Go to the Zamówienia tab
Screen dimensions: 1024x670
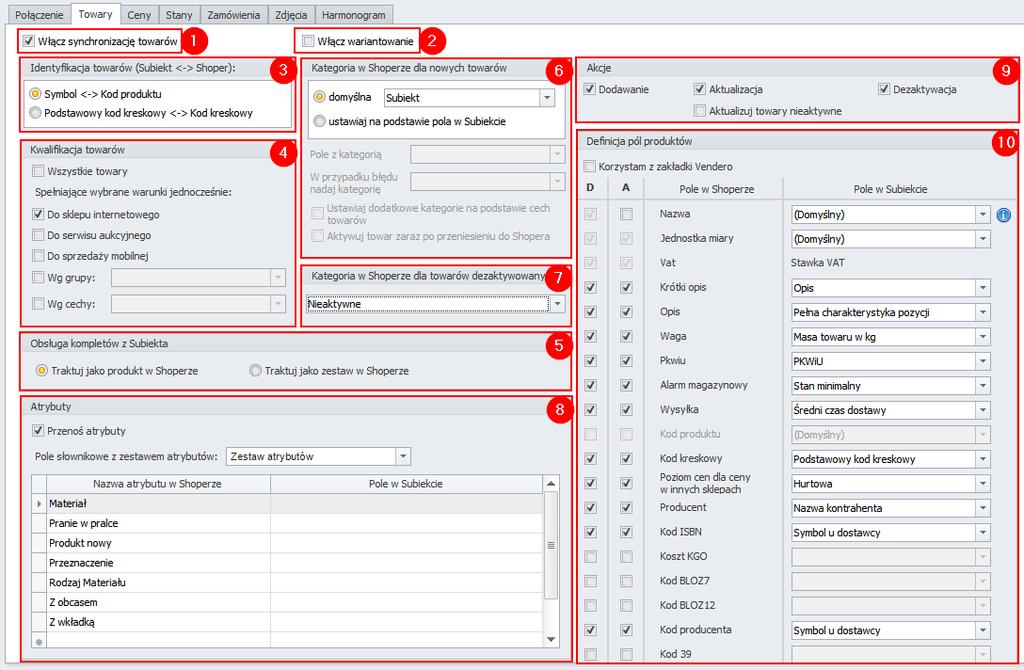234,14
